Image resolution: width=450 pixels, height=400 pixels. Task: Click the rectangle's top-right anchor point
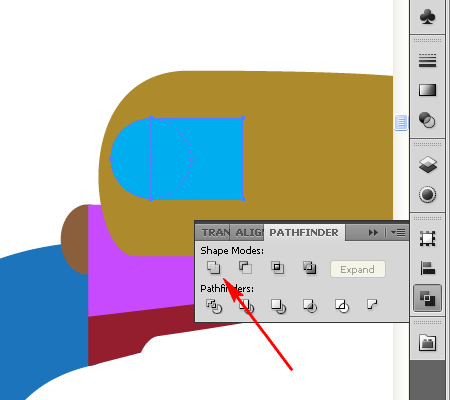point(243,118)
